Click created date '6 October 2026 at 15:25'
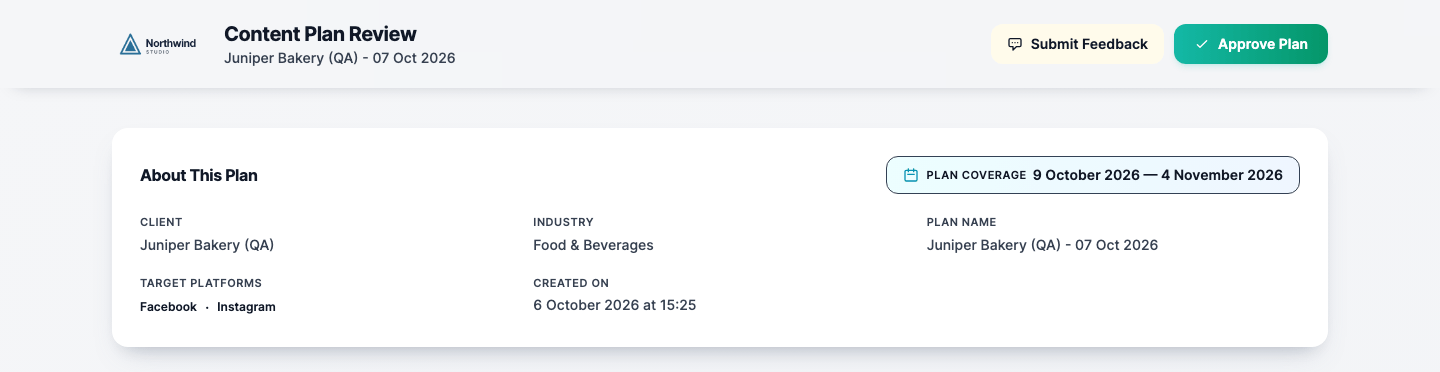The image size is (1440, 372). point(614,305)
